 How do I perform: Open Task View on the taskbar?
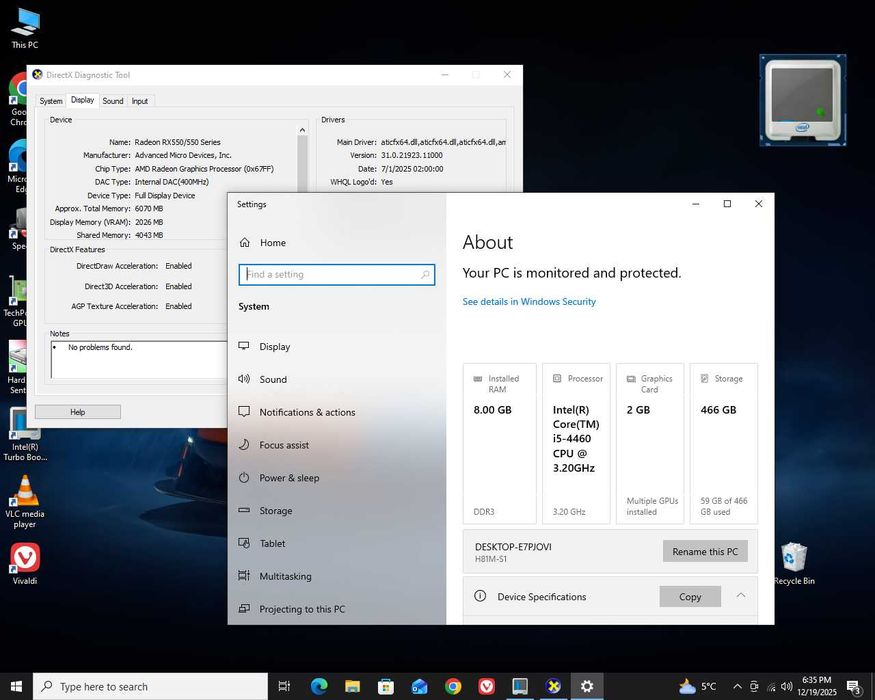pyautogui.click(x=284, y=686)
